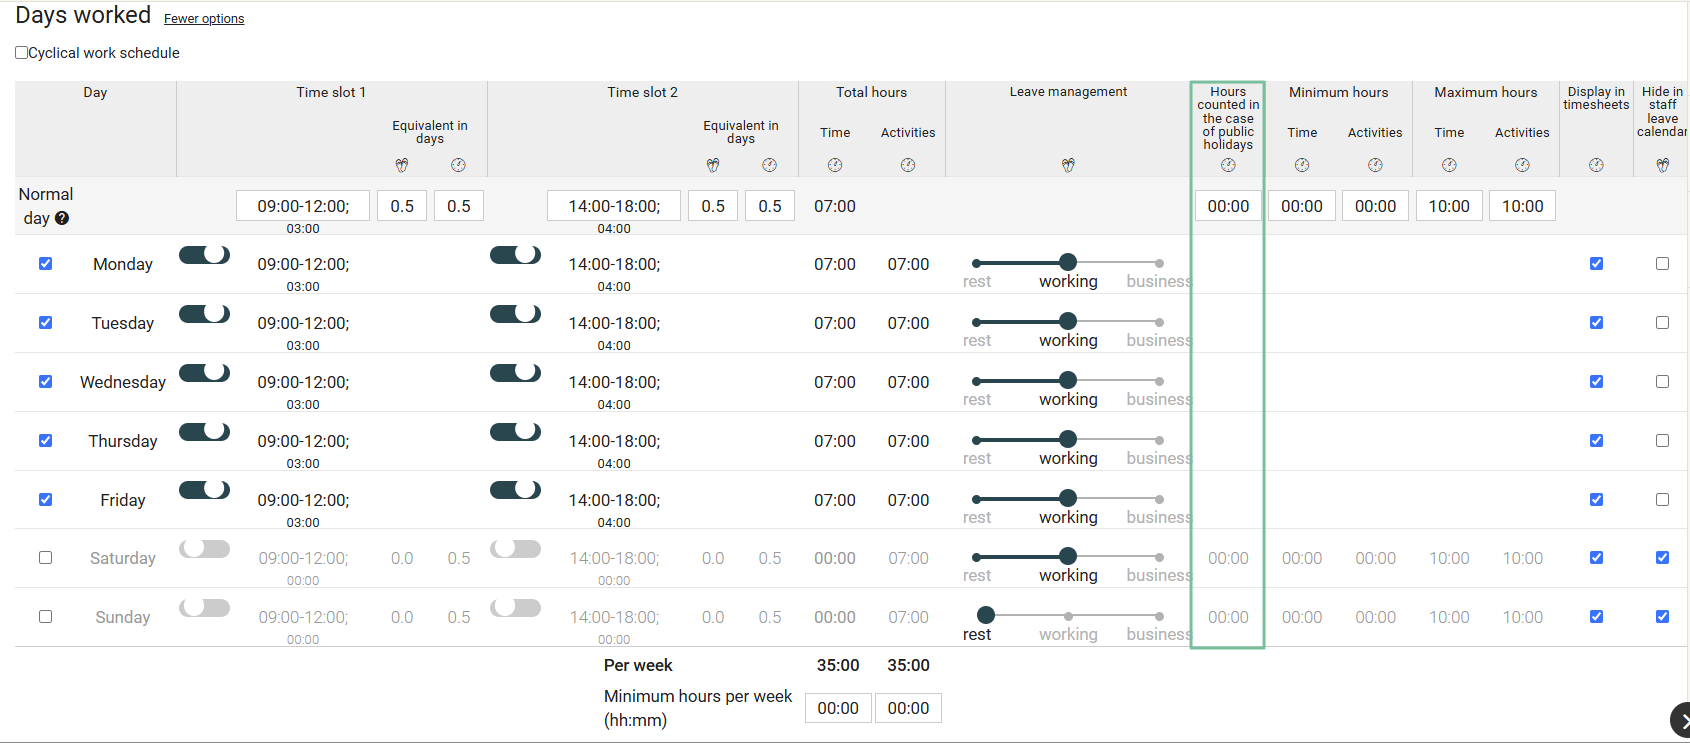The image size is (1690, 743).
Task: Click the clock icon under Minimum hours Time
Action: pos(1302,165)
